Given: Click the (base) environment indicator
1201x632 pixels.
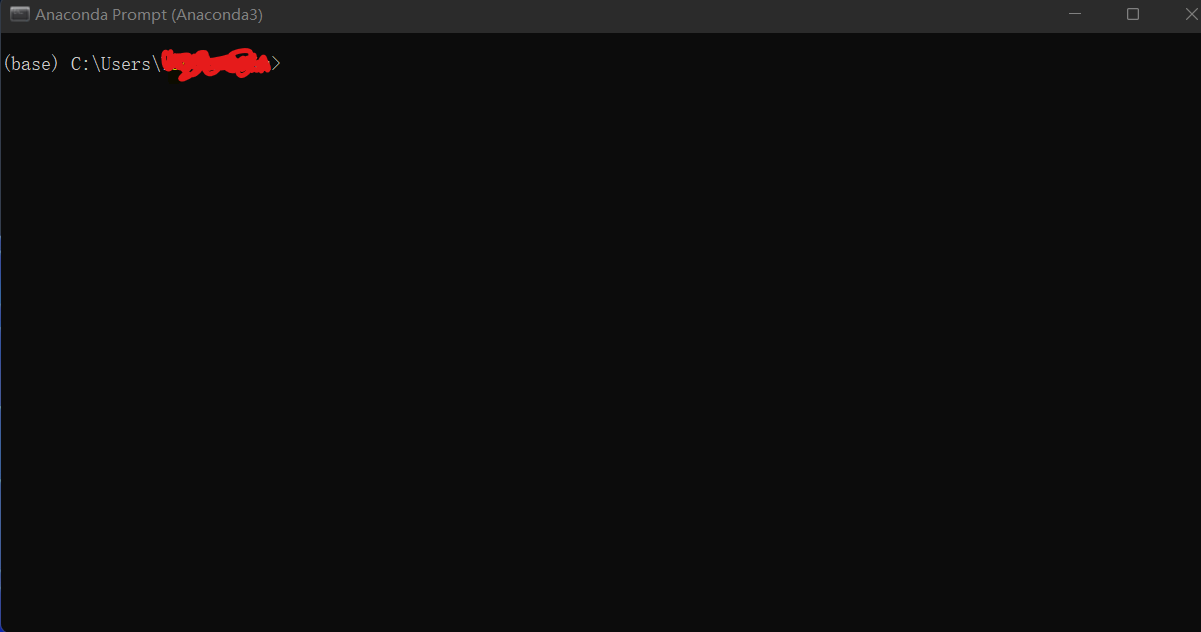Looking at the screenshot, I should [32, 64].
